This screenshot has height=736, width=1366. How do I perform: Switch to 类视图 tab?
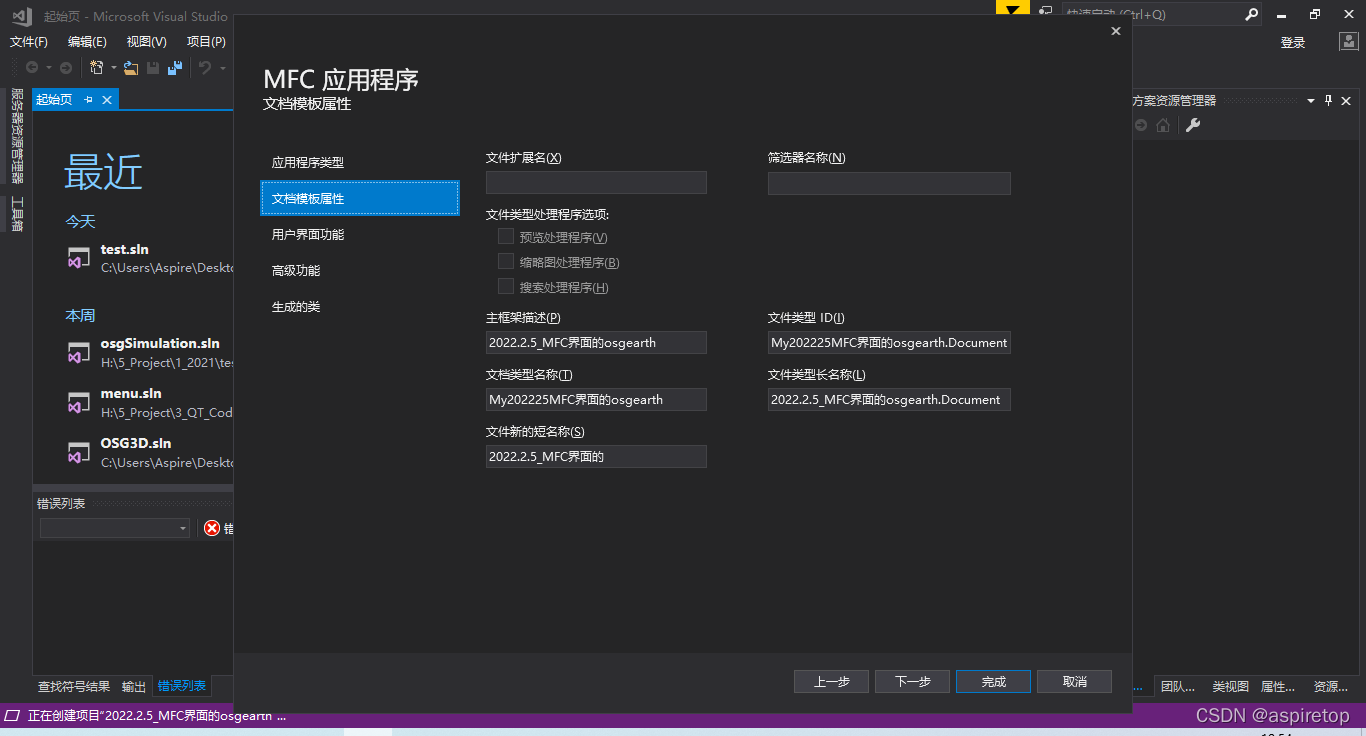point(1230,686)
